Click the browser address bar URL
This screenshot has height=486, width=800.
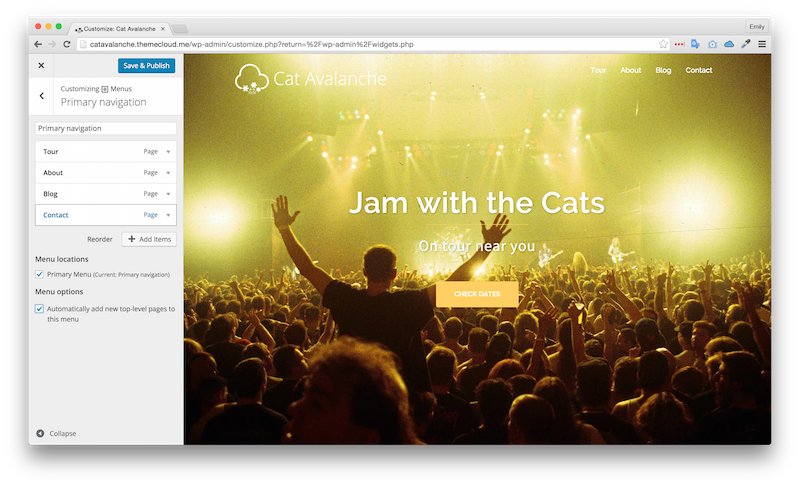click(252, 44)
